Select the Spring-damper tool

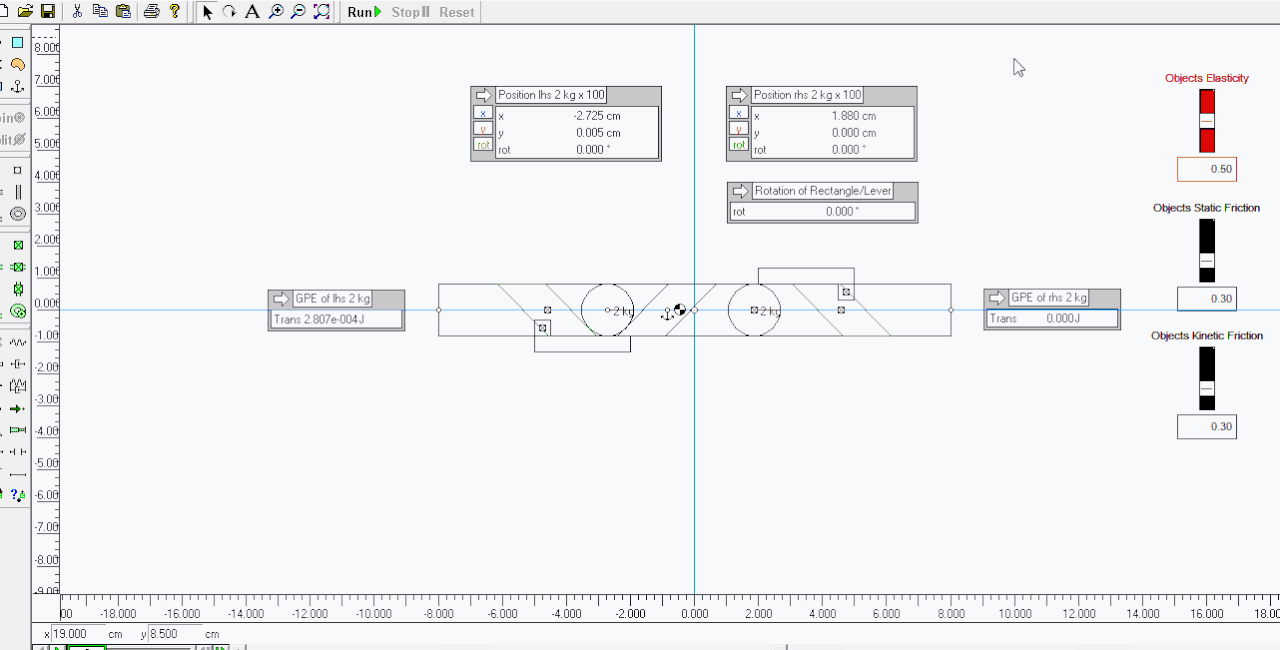click(x=18, y=386)
